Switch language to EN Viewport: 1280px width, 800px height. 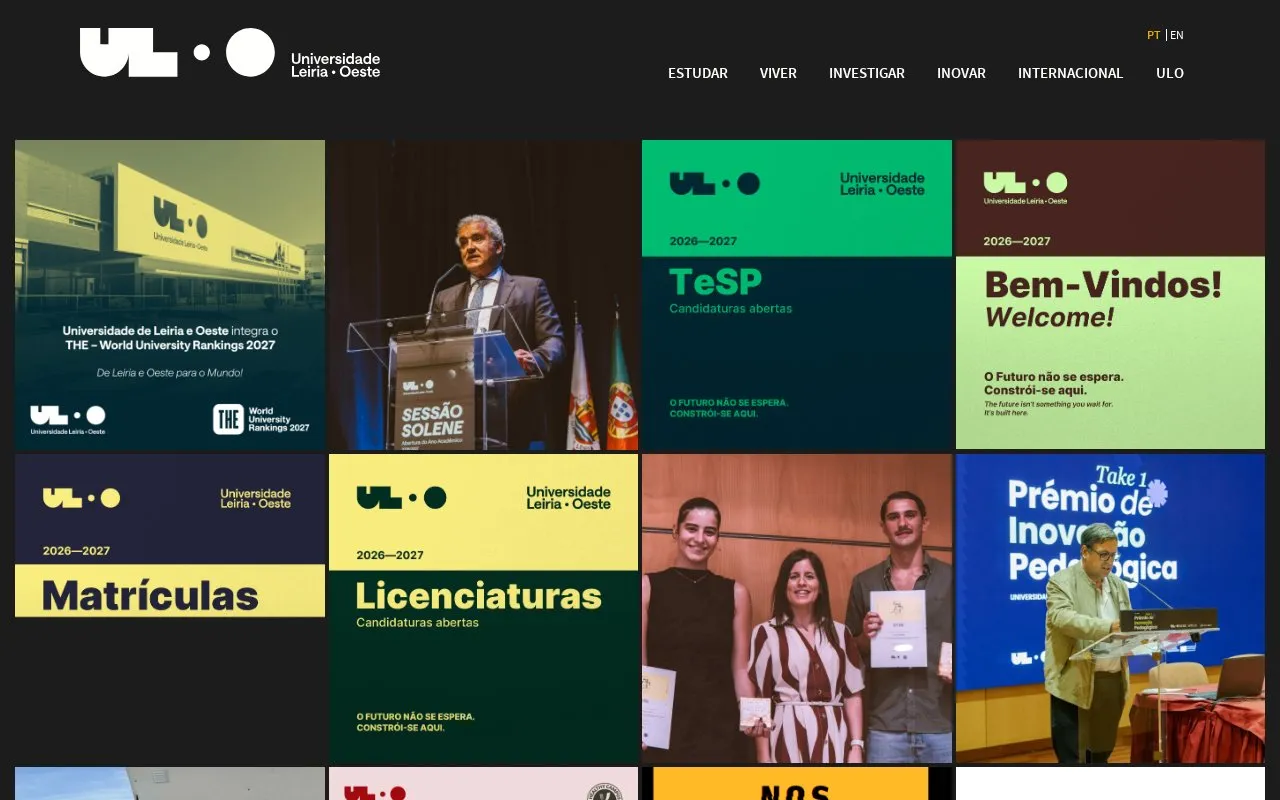point(1177,35)
